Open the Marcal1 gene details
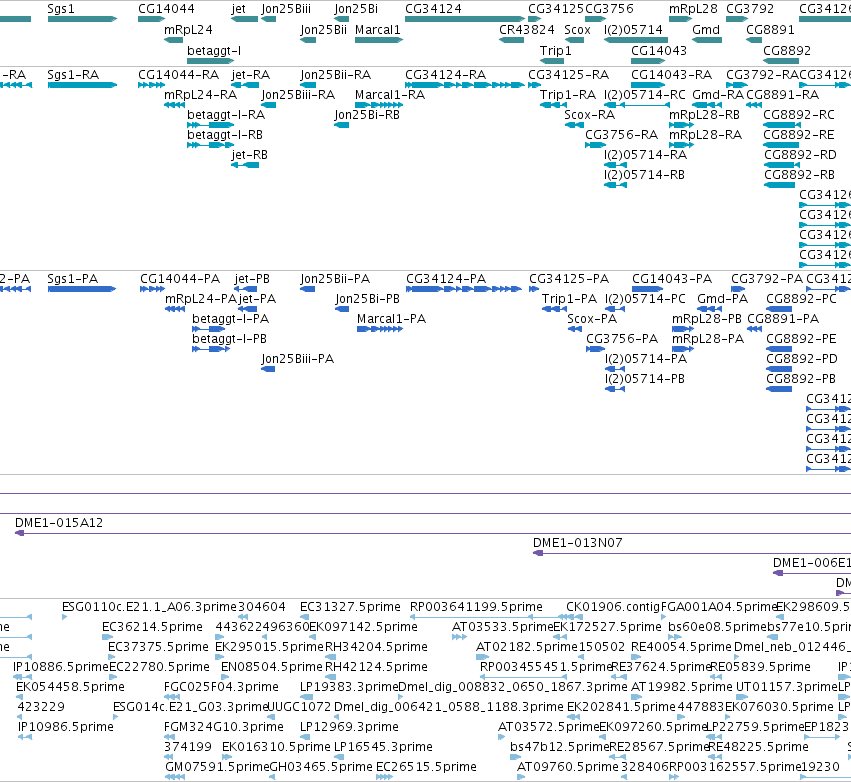Viewport: 851px width, 782px height. [x=379, y=40]
